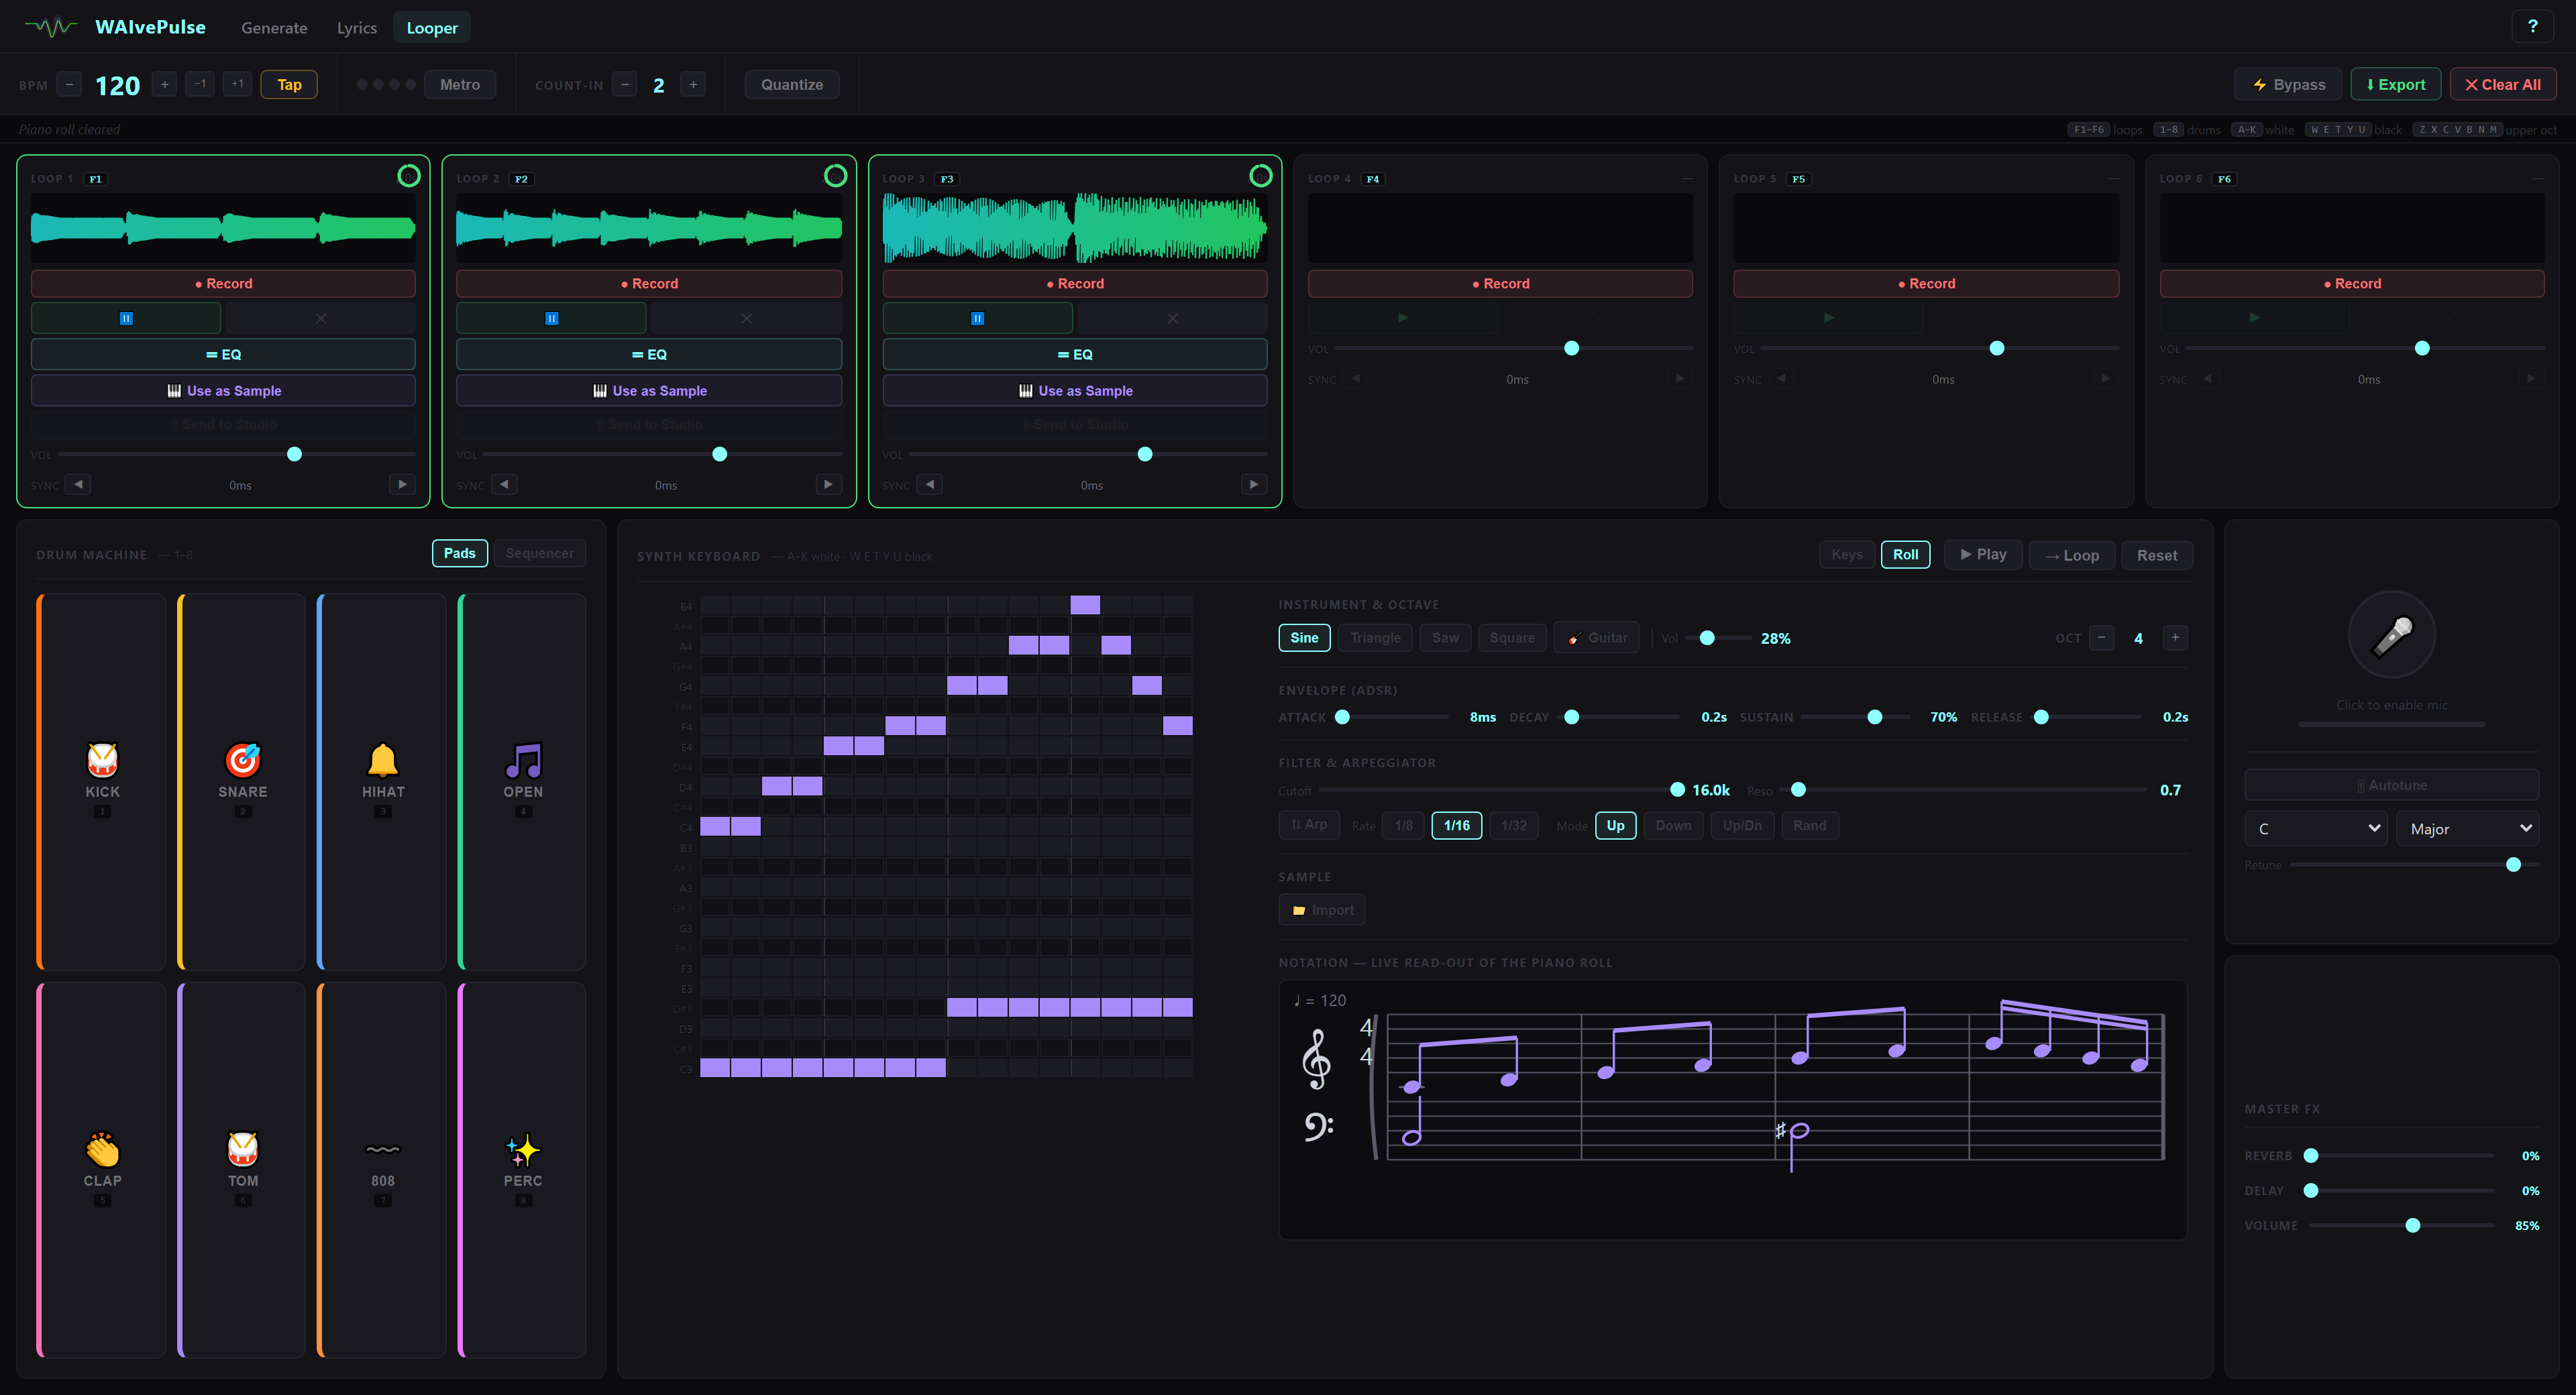Increase BPM with plus button

pyautogui.click(x=165, y=84)
